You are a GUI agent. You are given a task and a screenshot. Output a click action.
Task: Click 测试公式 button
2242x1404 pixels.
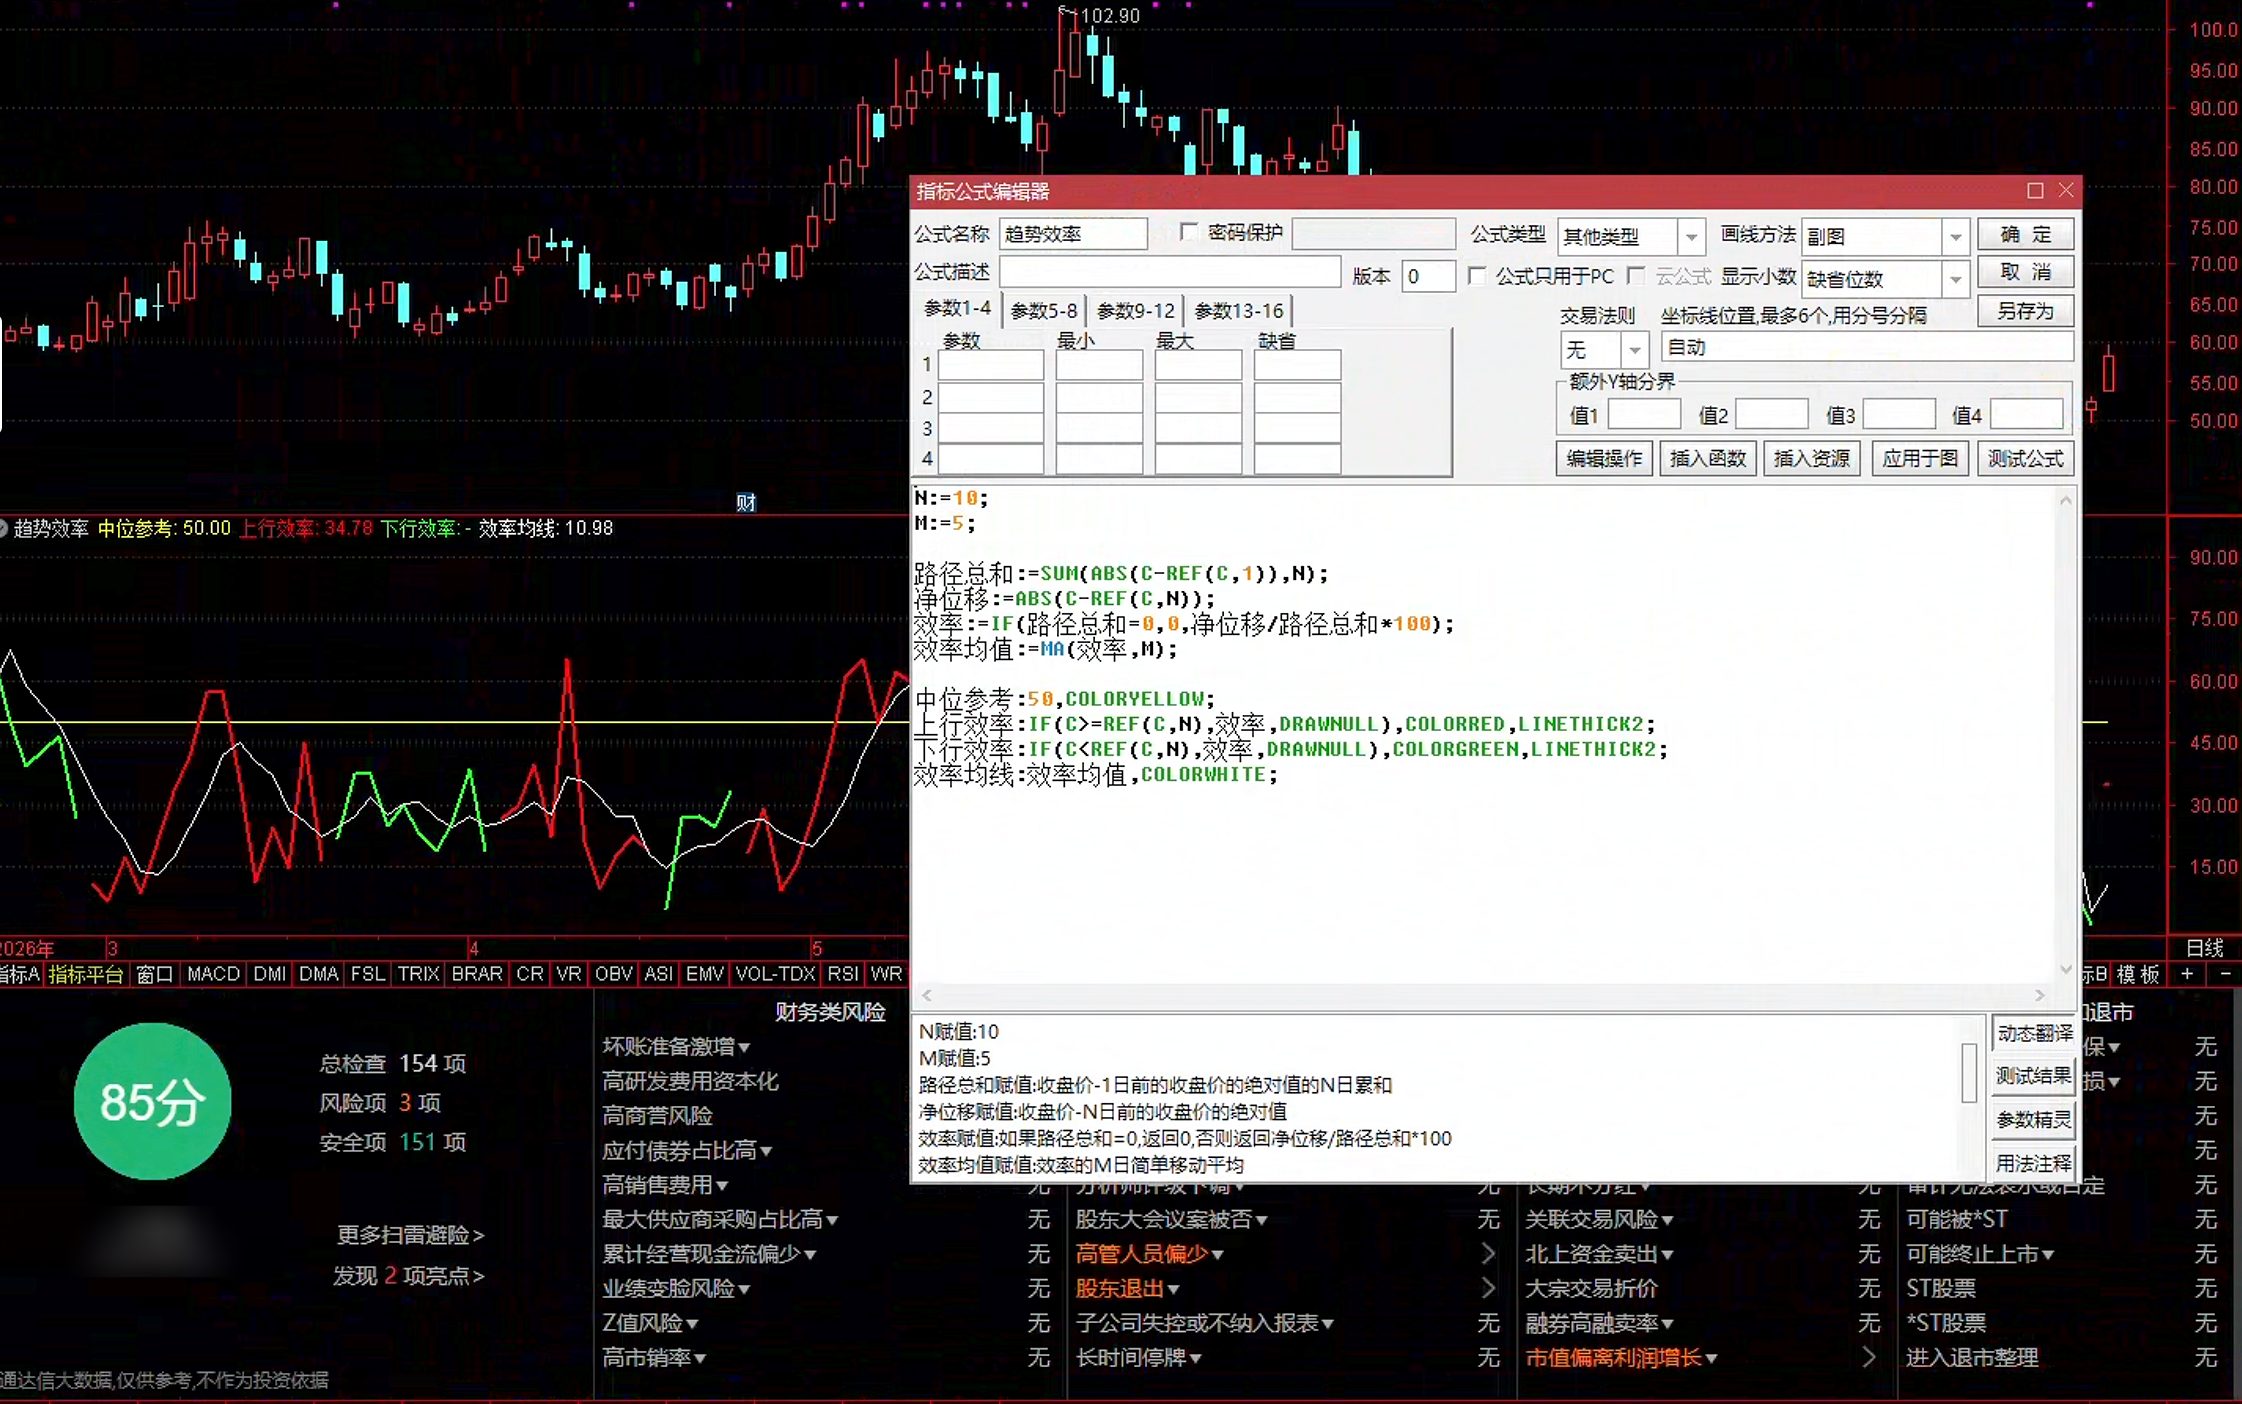2025,458
